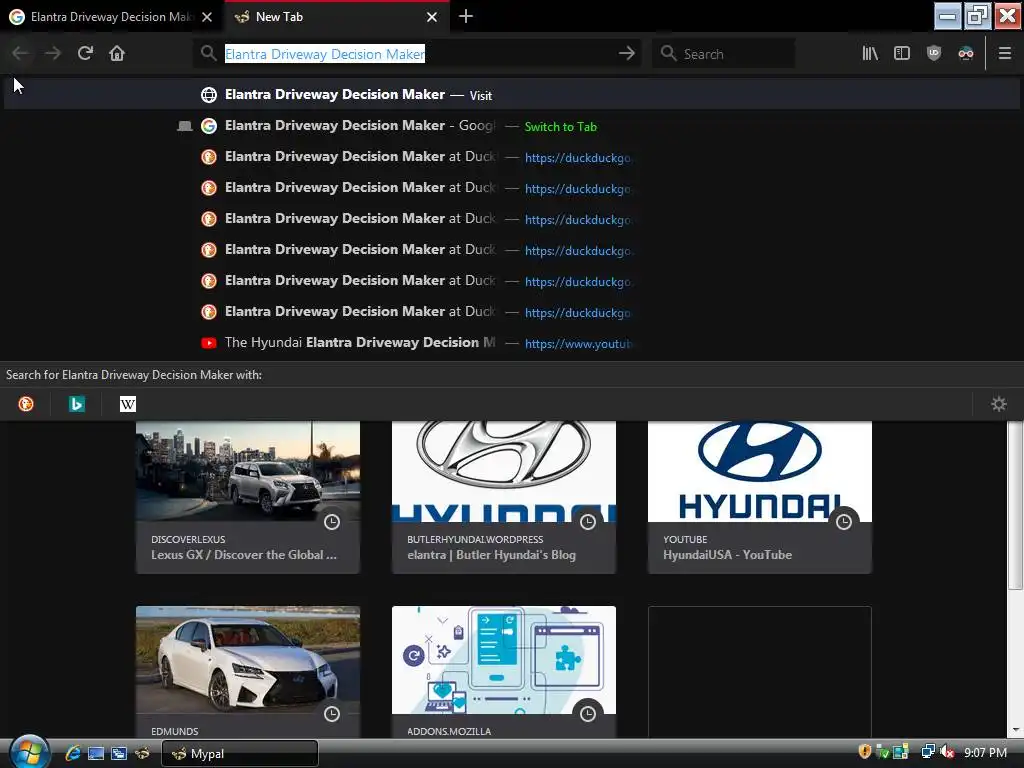Select the last DuckDuckGo suggestion row

tap(512, 312)
